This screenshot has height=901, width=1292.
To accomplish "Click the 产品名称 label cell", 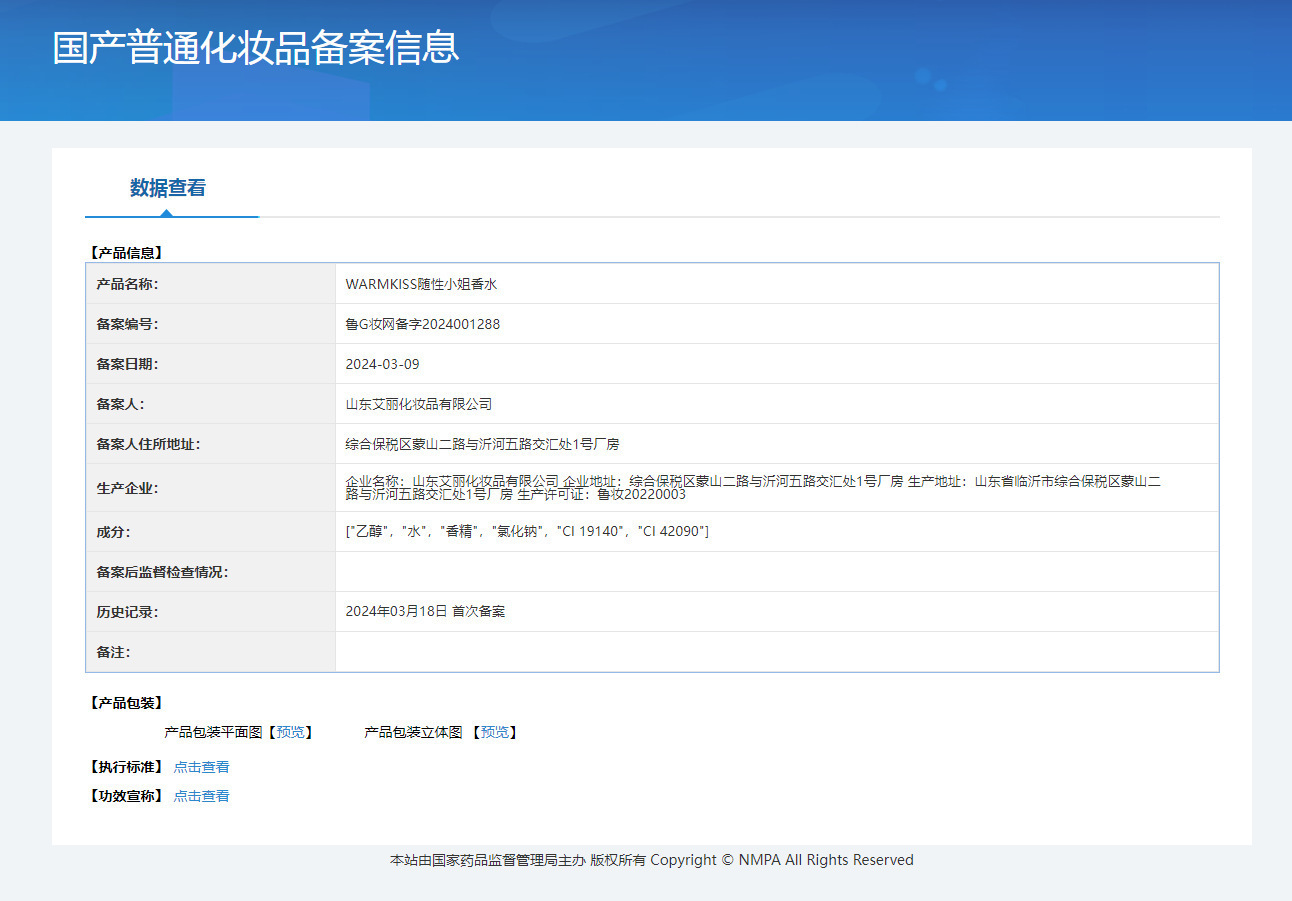I will (x=127, y=284).
